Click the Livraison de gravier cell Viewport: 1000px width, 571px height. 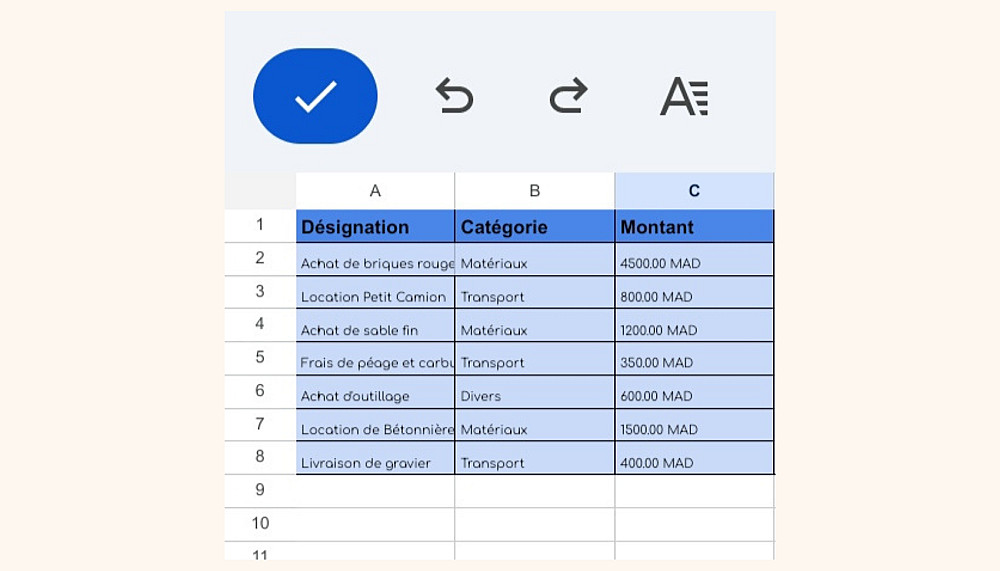coord(375,463)
